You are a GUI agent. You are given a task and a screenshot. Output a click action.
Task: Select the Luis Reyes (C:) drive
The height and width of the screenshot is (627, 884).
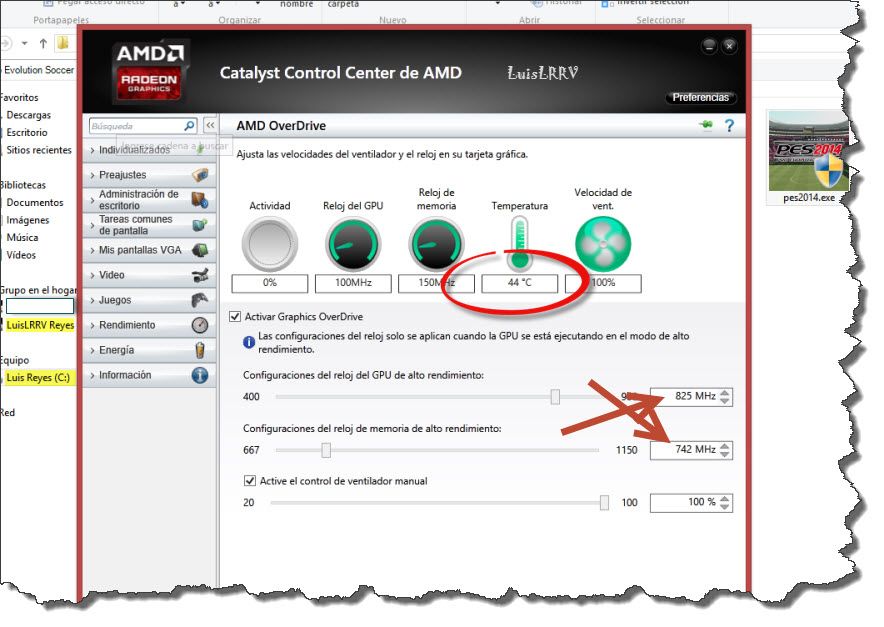click(38, 377)
